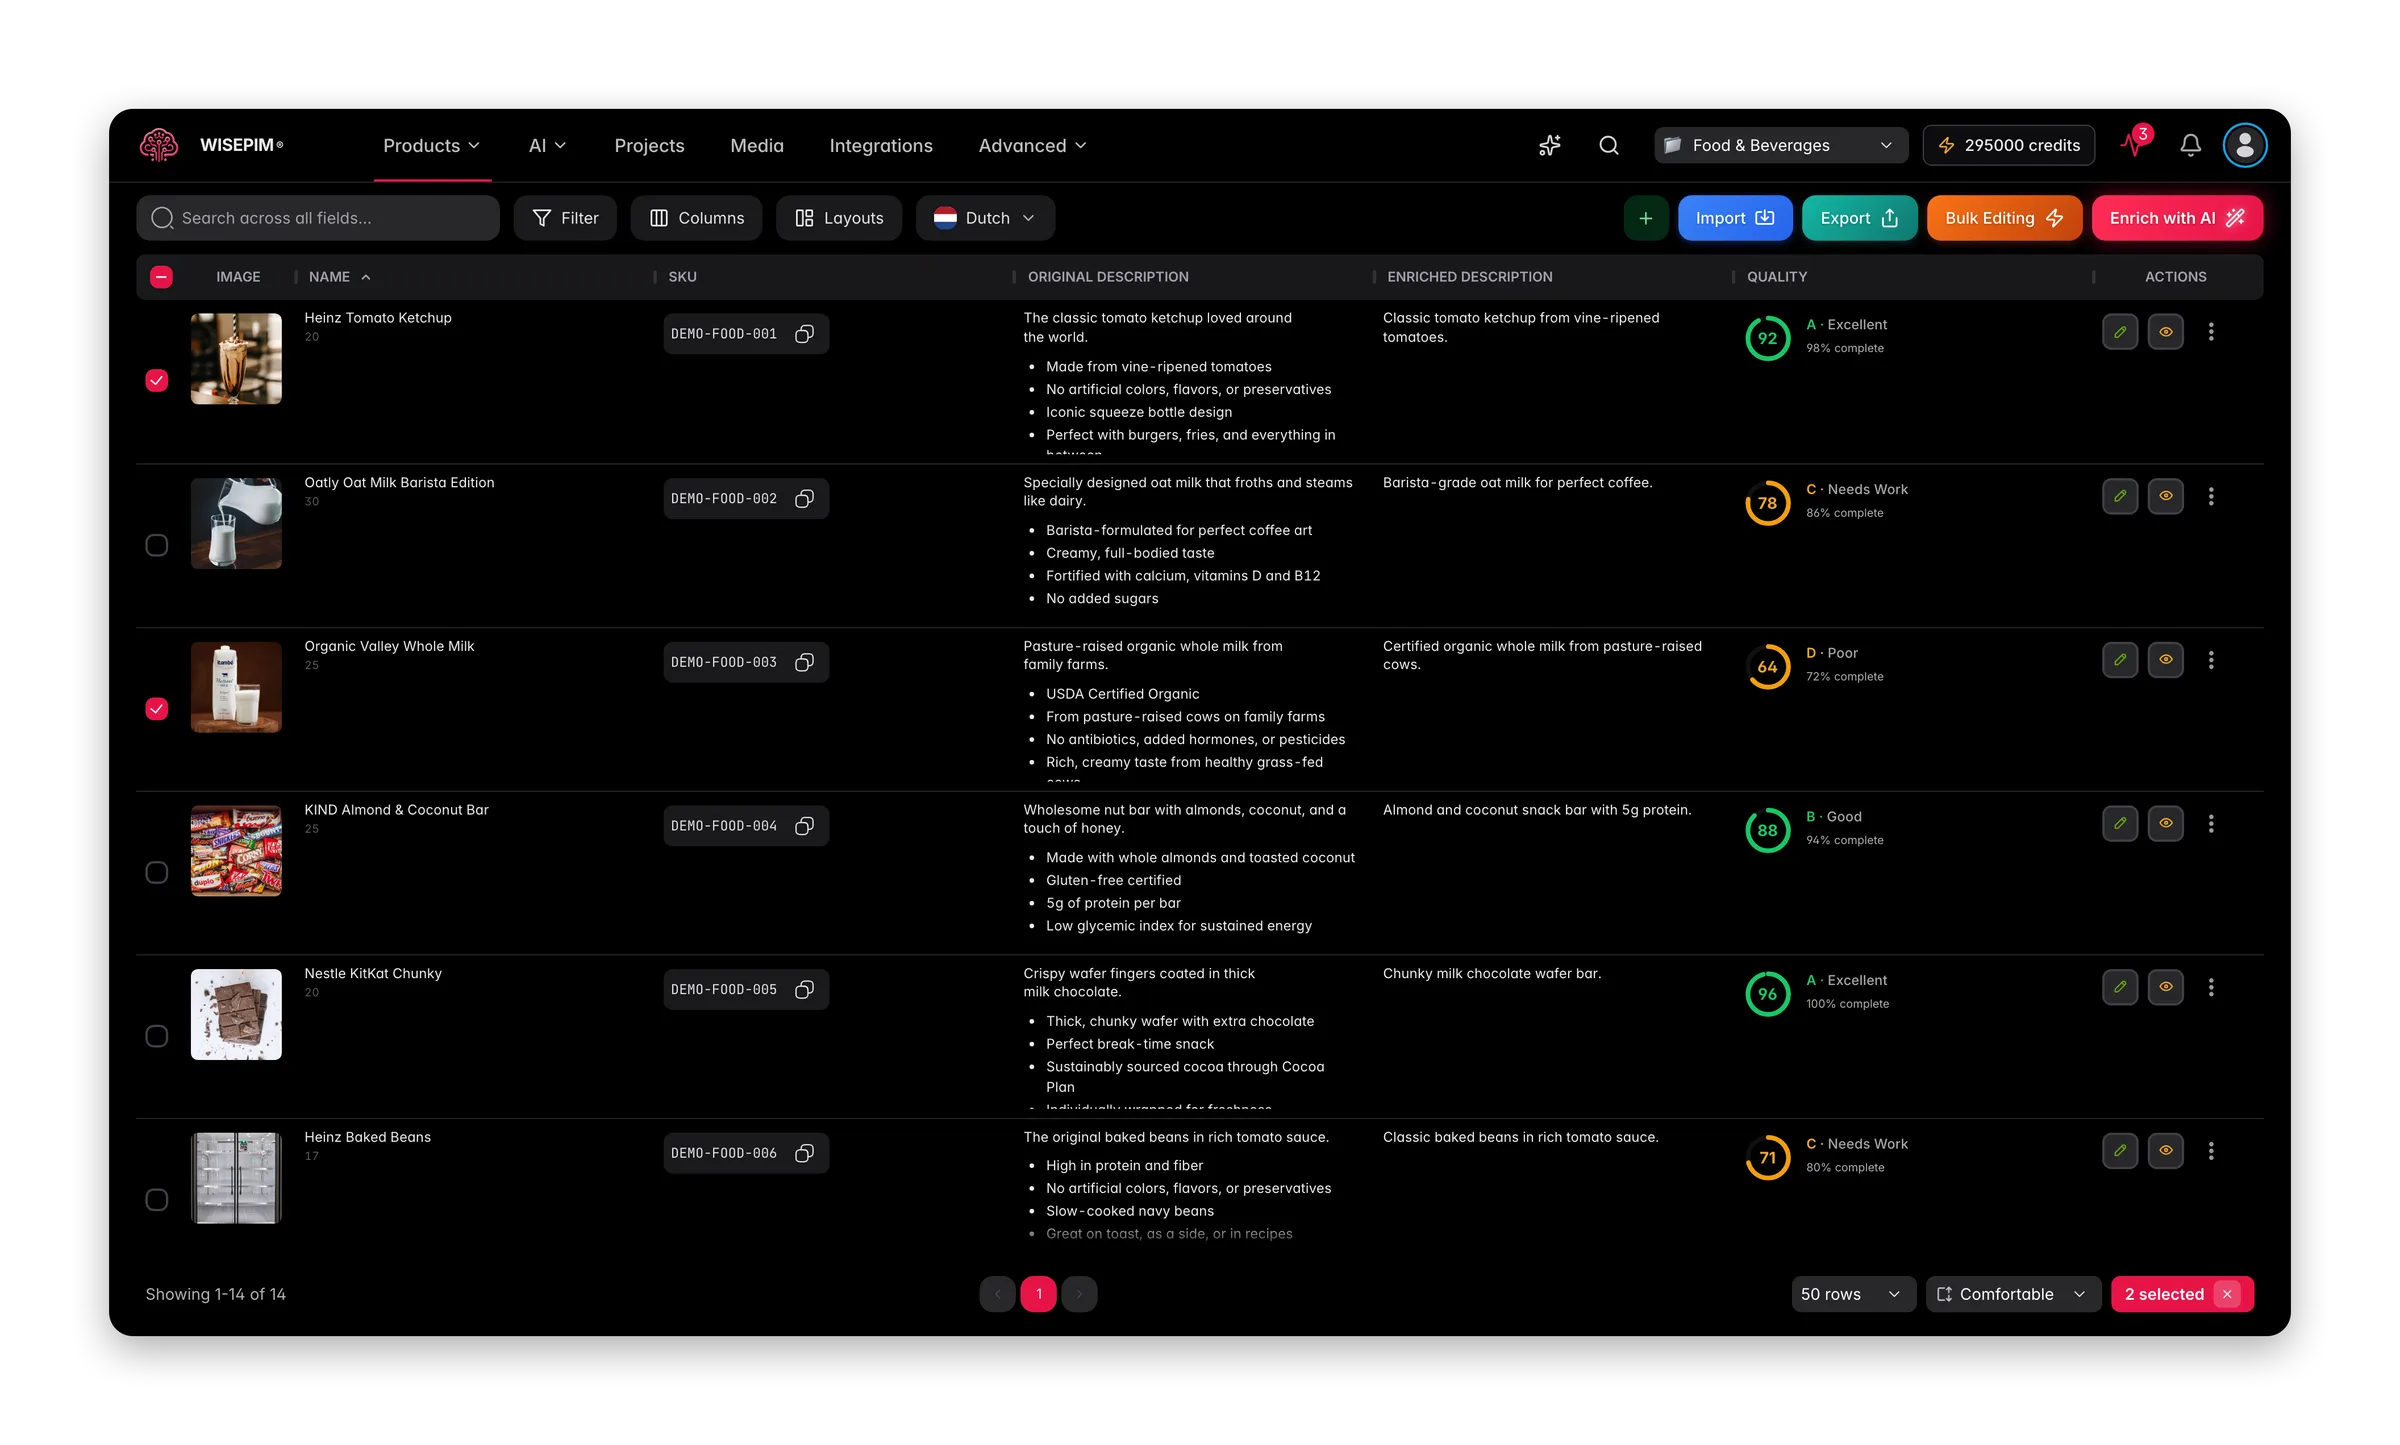Check Nestle KitKat Chunky row checkbox

(x=157, y=1036)
